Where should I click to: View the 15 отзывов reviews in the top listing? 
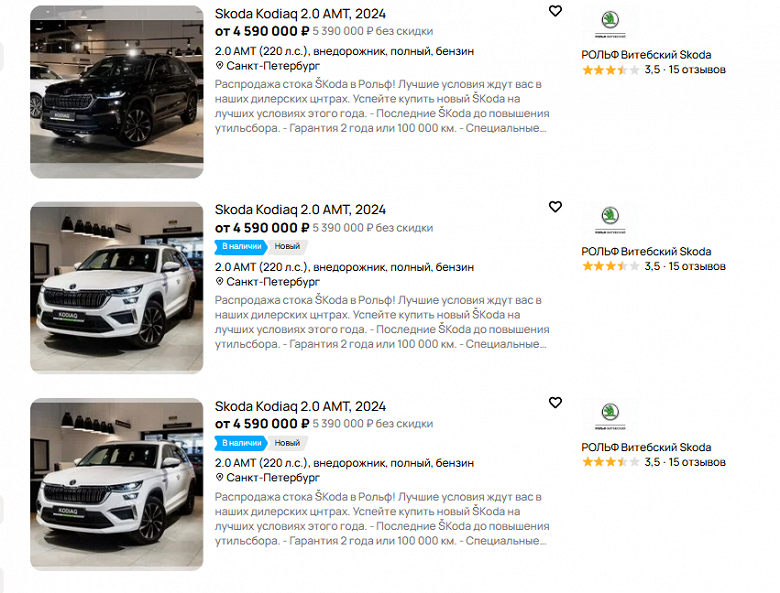(697, 70)
